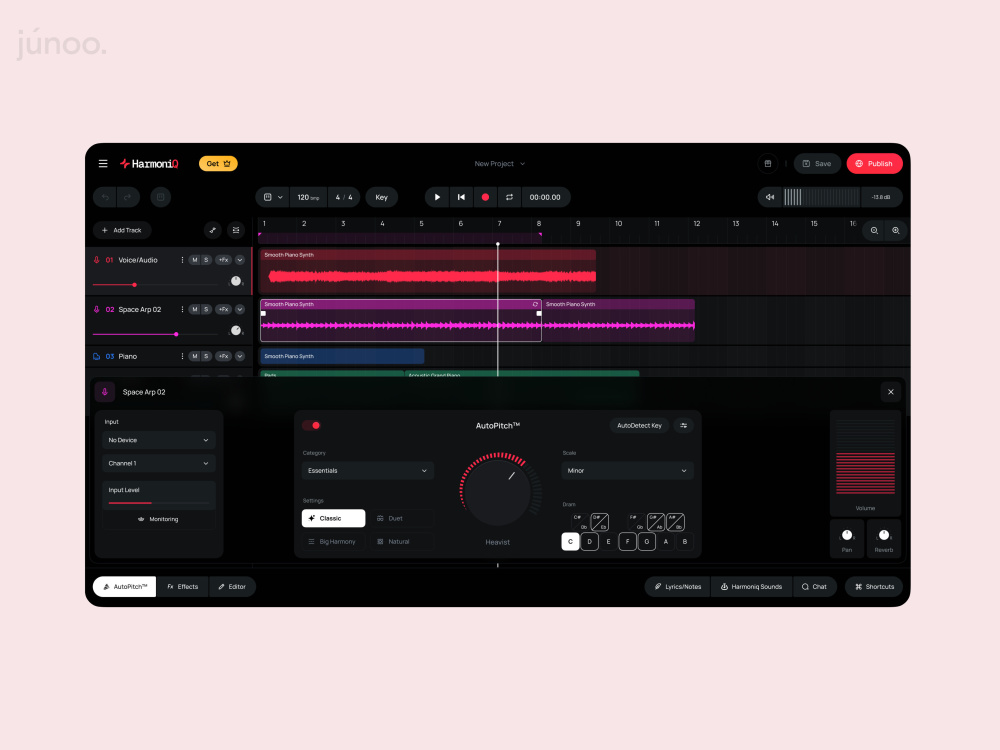Solo the Space Arp 02 track
Screen dimensions: 1000x750
point(206,309)
